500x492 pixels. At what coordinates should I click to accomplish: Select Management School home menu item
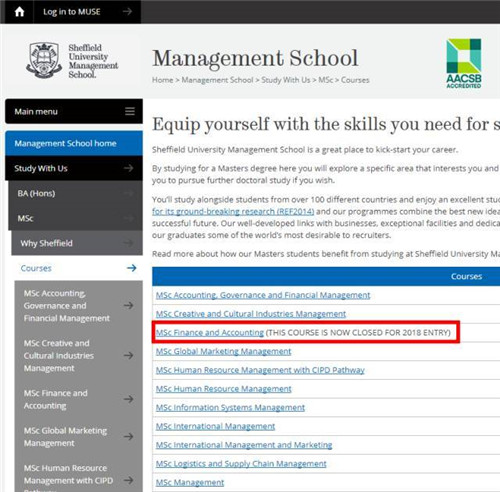tap(74, 143)
